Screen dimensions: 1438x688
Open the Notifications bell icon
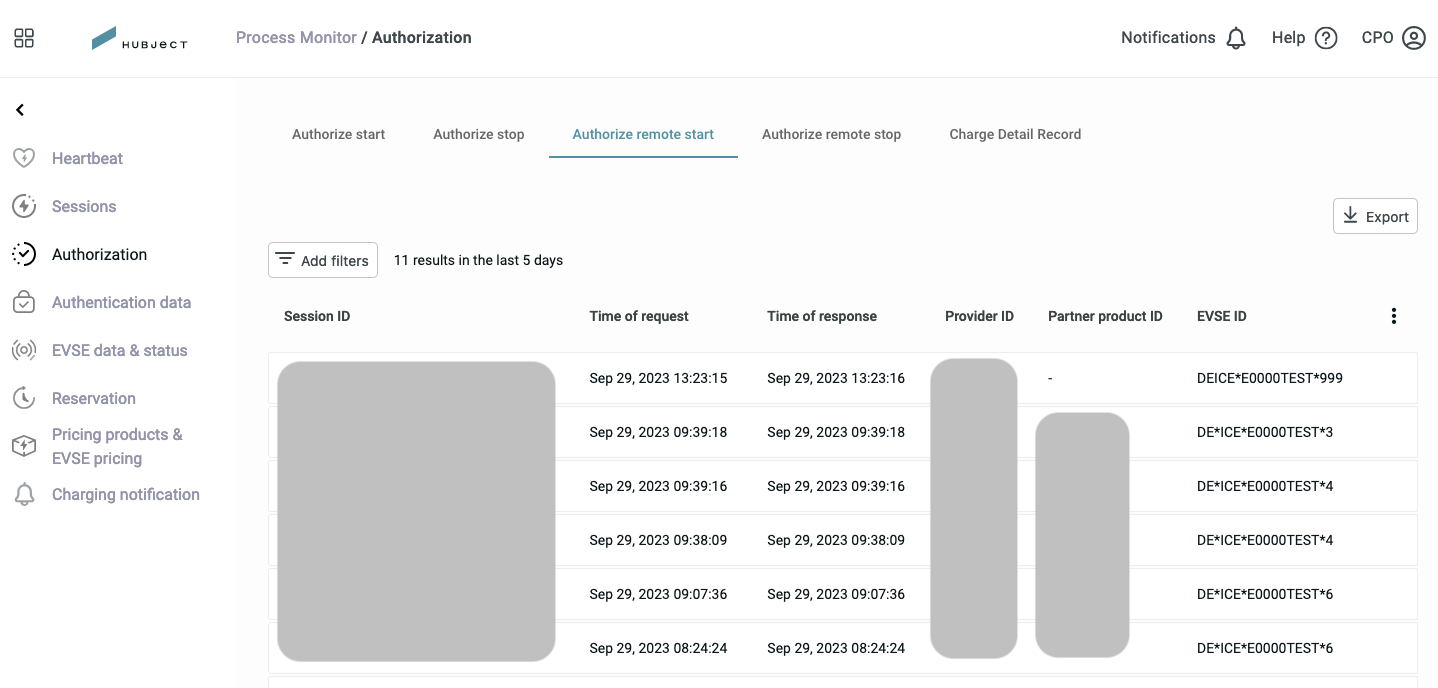tap(1236, 38)
